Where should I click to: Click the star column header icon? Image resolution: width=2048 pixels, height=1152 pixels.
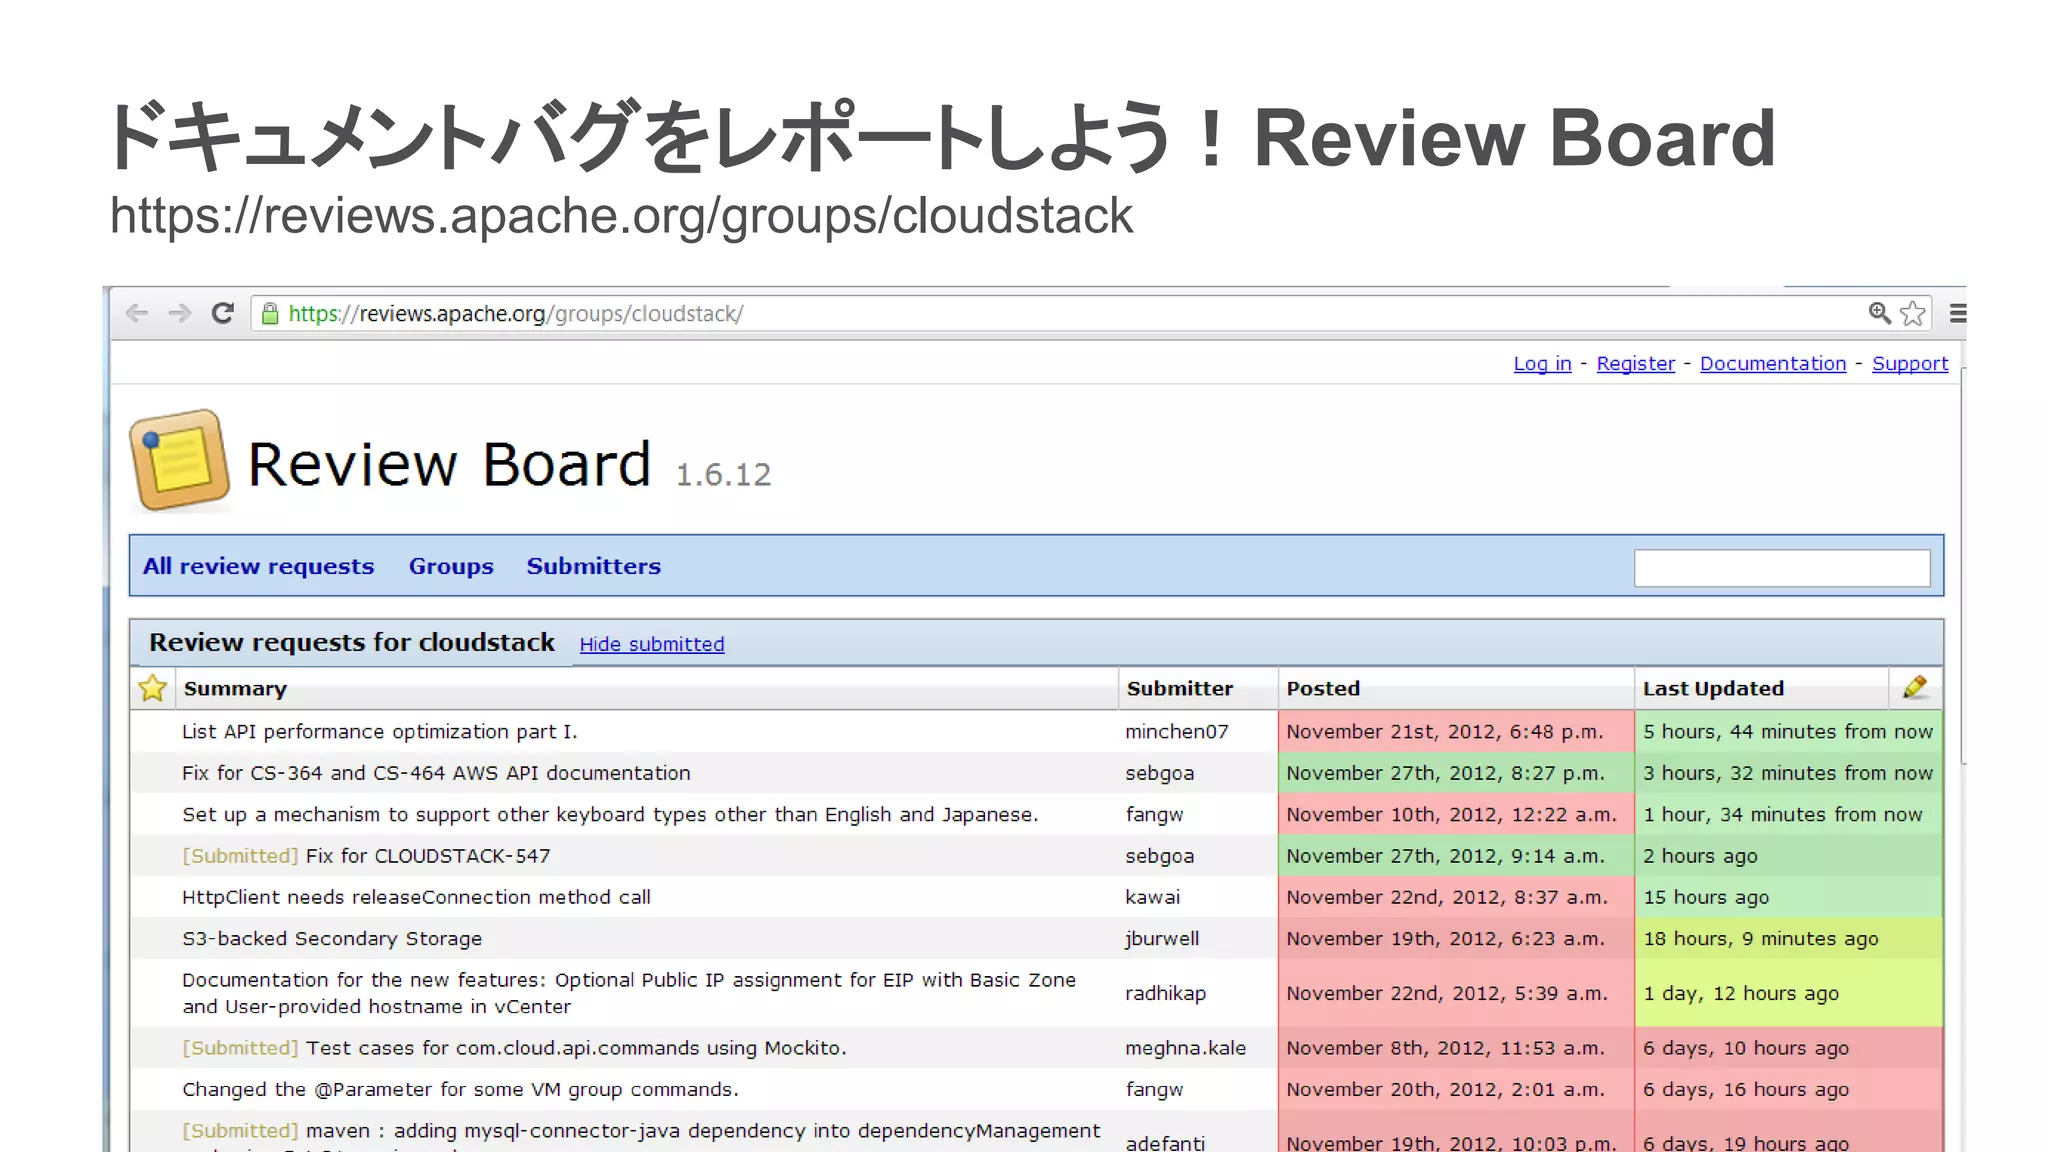153,688
